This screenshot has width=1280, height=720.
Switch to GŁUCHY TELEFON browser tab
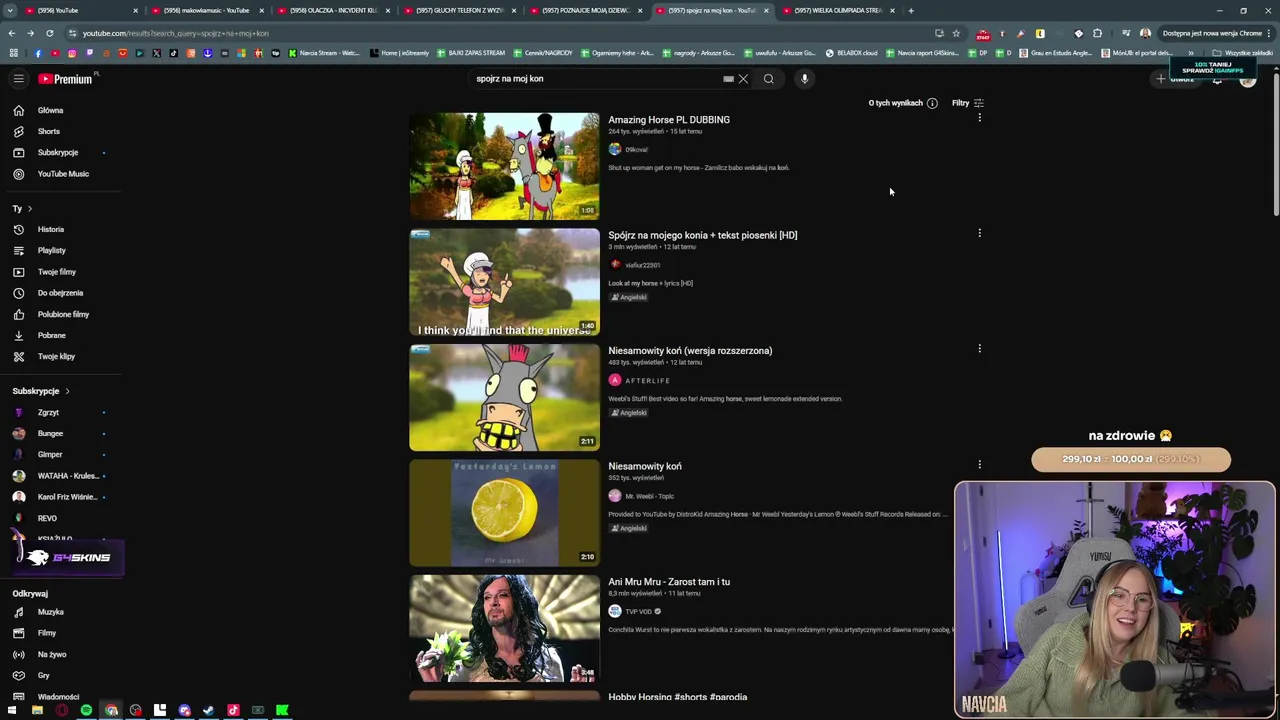pyautogui.click(x=458, y=10)
